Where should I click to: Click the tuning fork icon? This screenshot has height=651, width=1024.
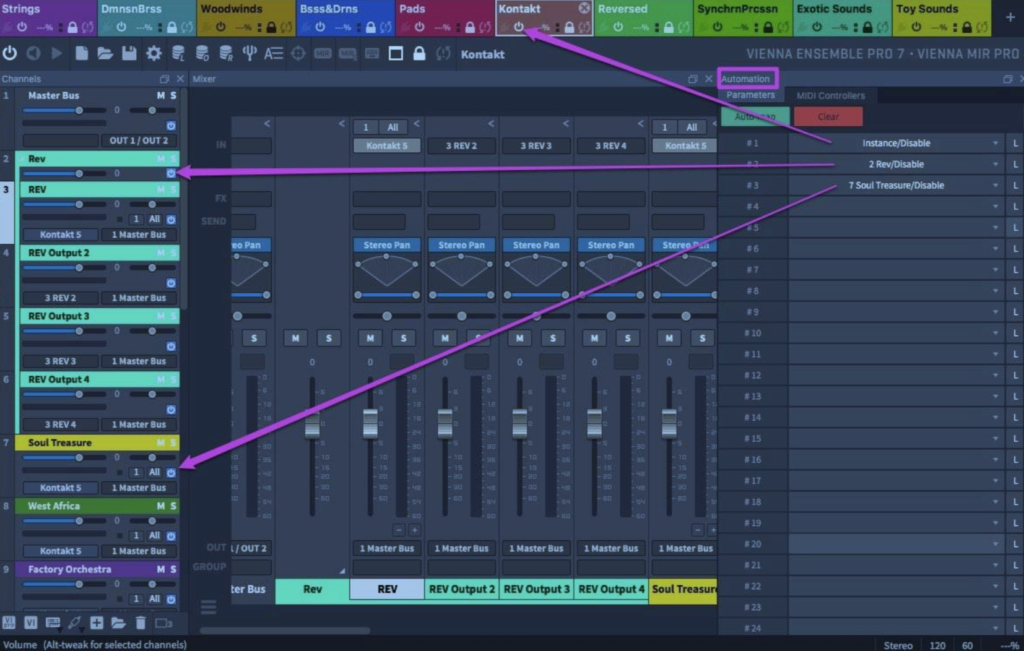[x=249, y=54]
